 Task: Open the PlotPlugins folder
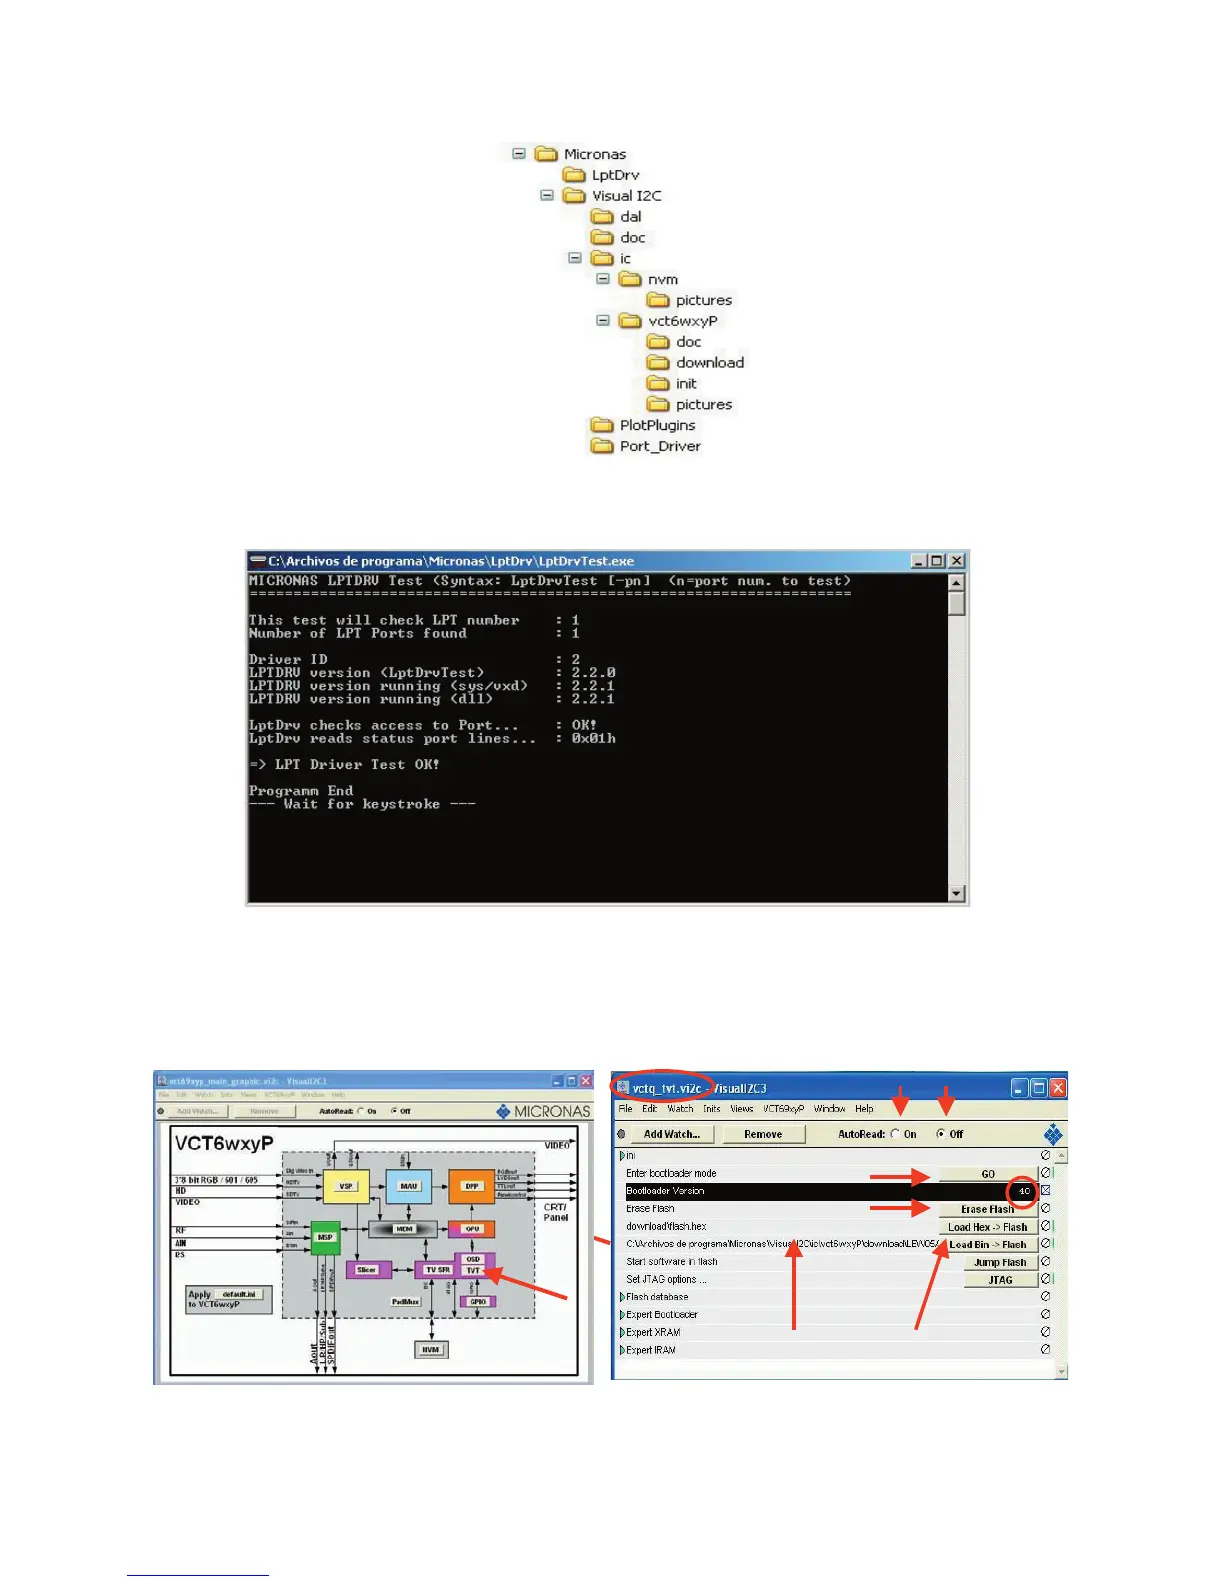point(643,425)
